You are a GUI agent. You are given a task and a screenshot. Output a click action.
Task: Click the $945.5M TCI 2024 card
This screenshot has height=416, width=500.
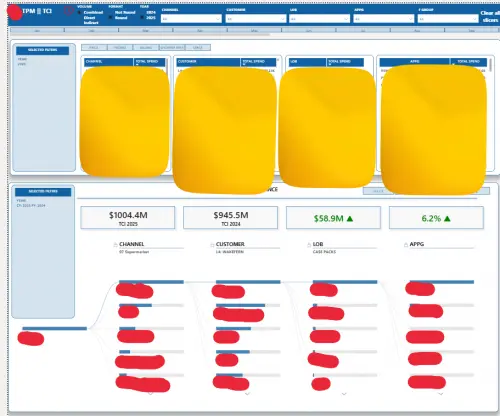230,218
